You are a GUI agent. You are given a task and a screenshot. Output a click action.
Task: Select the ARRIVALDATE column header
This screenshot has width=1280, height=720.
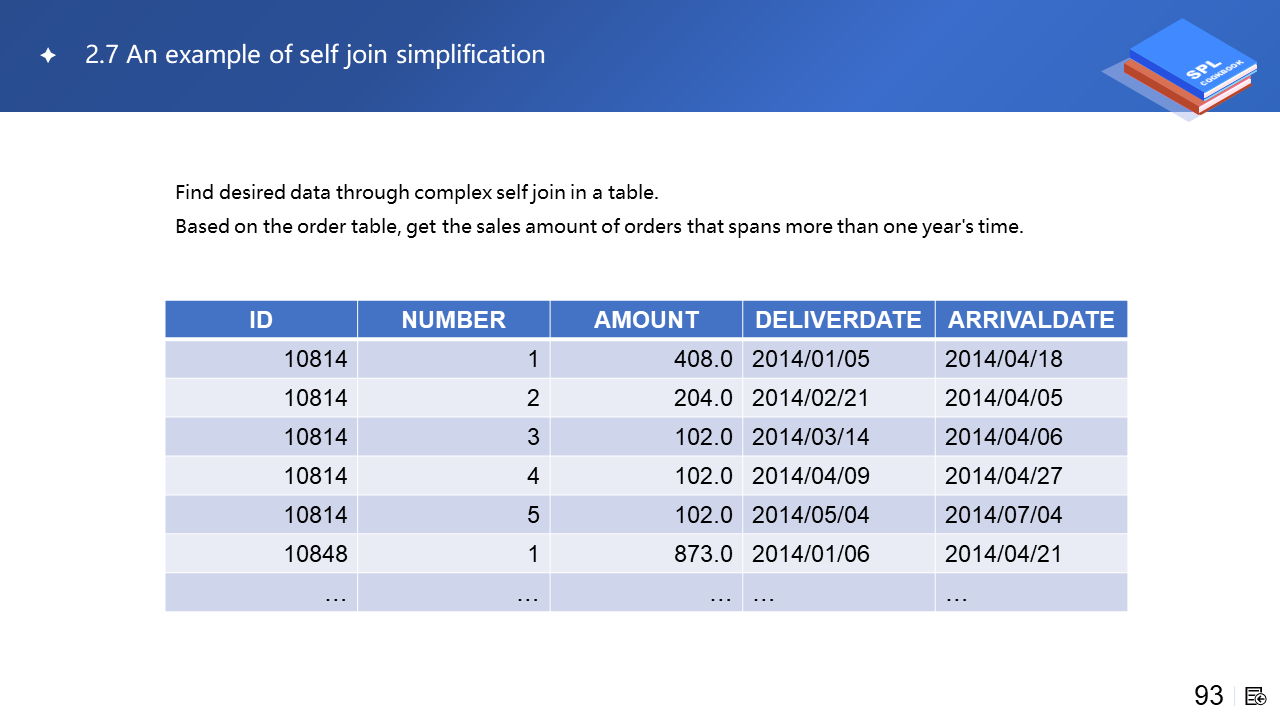coord(1031,320)
